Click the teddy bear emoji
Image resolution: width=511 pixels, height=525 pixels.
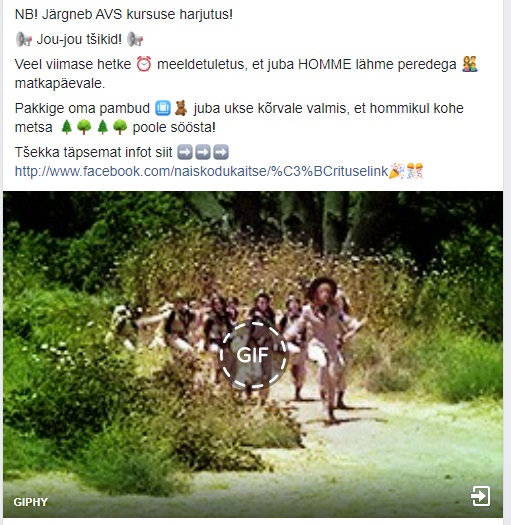click(x=181, y=108)
